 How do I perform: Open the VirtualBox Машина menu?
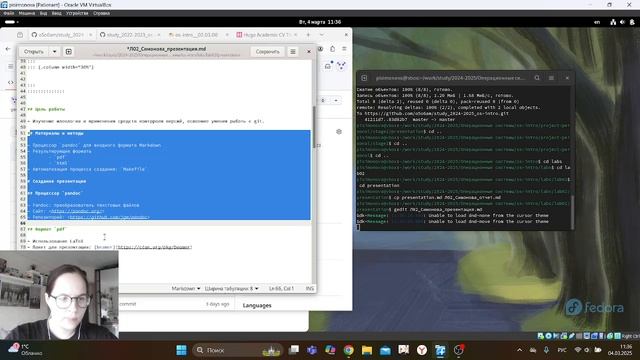click(x=27, y=13)
